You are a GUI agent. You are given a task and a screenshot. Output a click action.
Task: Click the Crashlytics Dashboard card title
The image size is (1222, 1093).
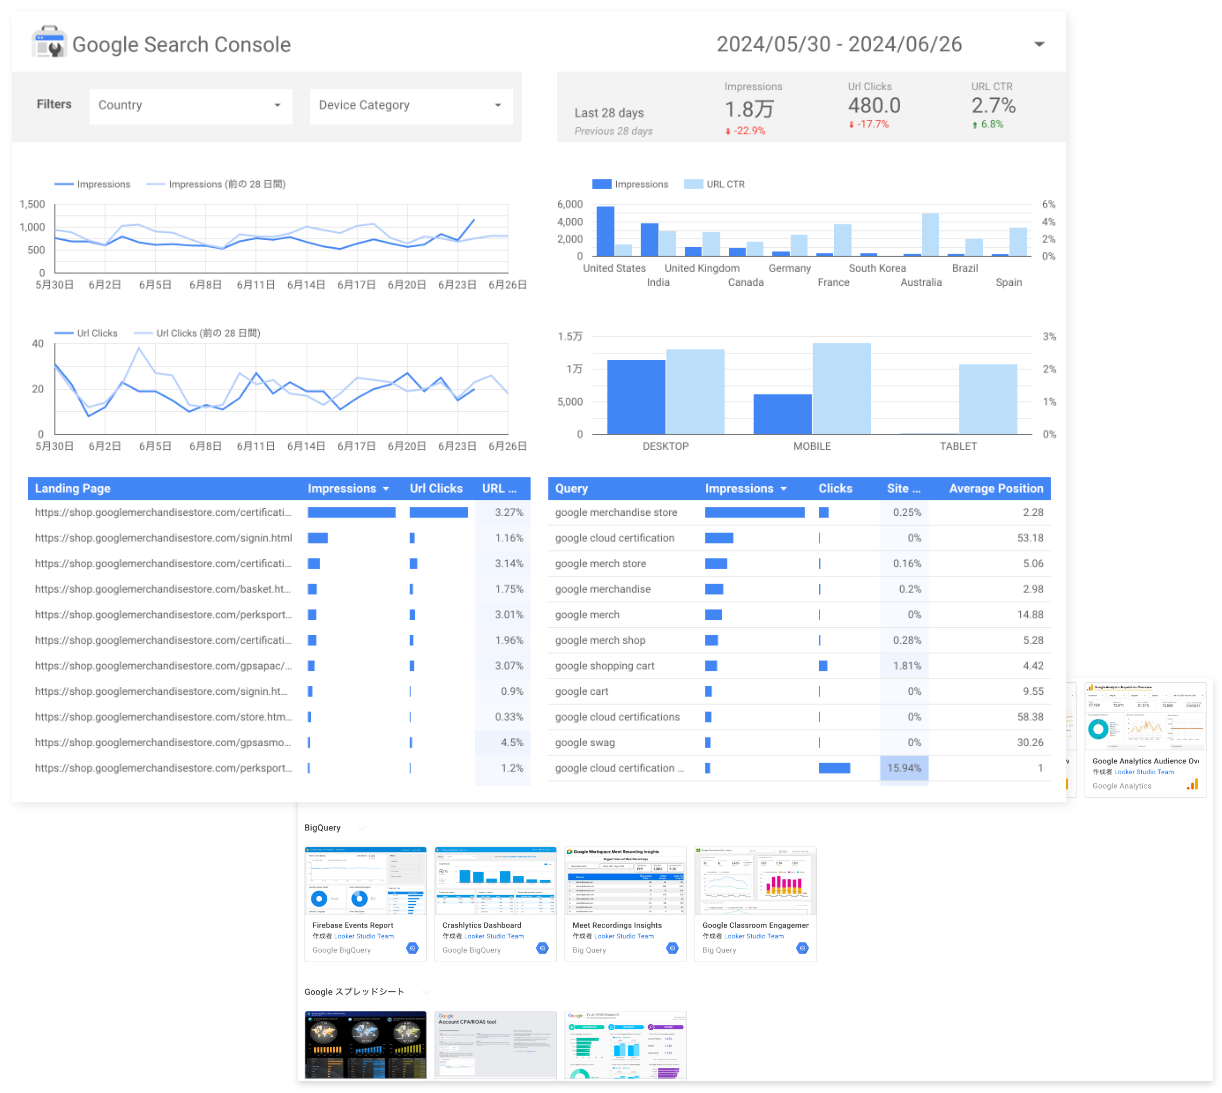482,926
